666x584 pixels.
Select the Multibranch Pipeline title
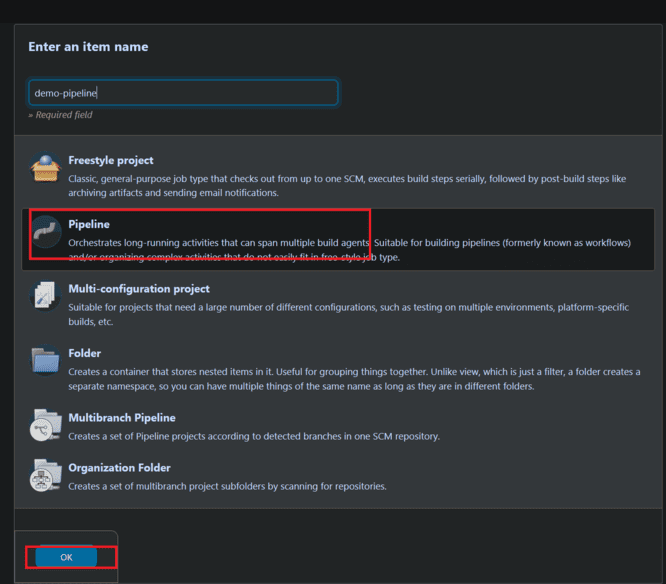pos(122,418)
